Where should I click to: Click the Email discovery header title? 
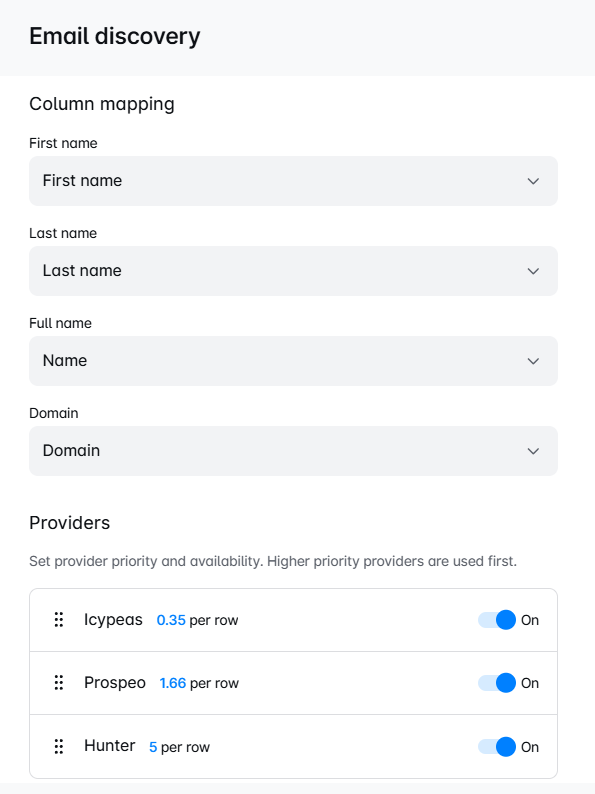(x=115, y=36)
